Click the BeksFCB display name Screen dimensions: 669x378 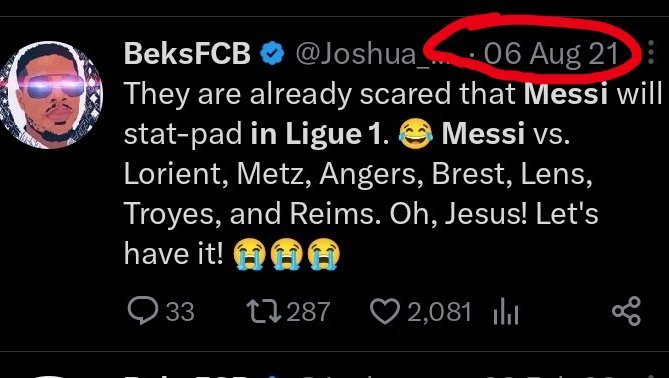(x=187, y=54)
